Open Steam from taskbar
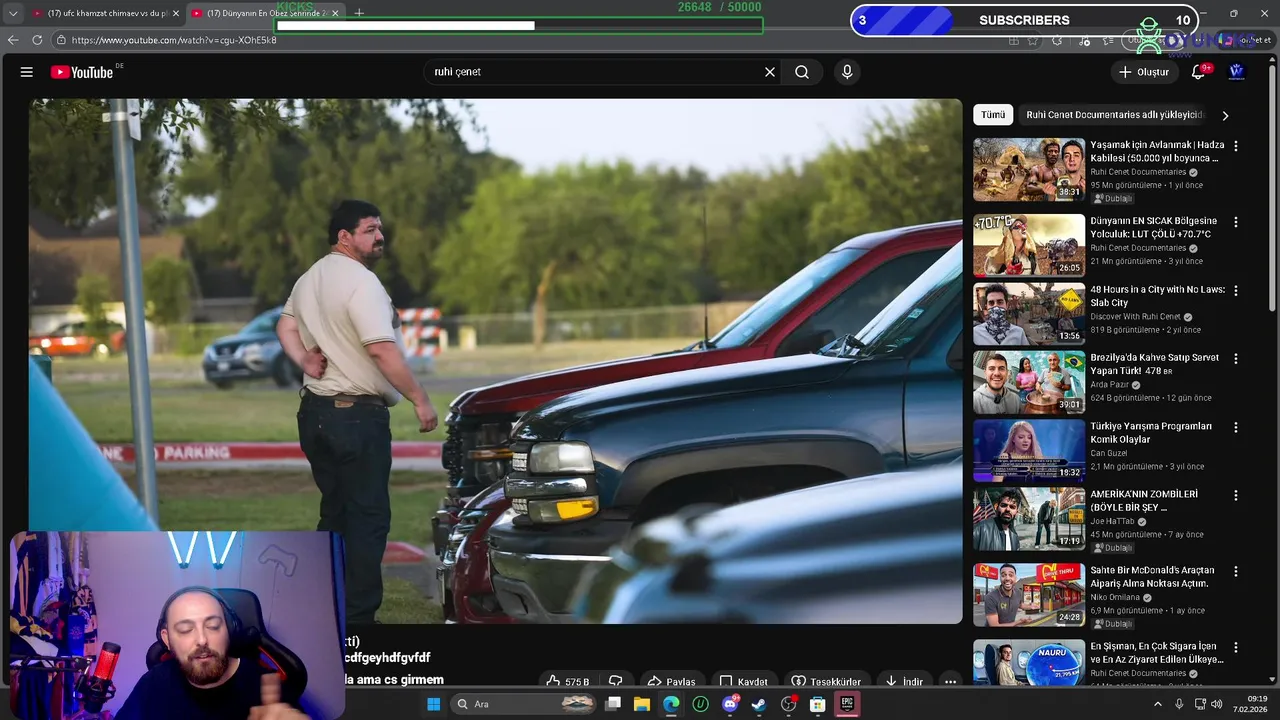Image resolution: width=1280 pixels, height=720 pixels. tap(759, 704)
